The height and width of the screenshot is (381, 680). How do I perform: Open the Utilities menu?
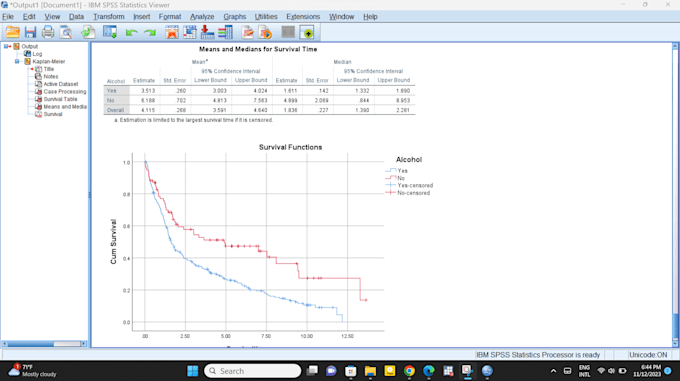click(x=266, y=16)
